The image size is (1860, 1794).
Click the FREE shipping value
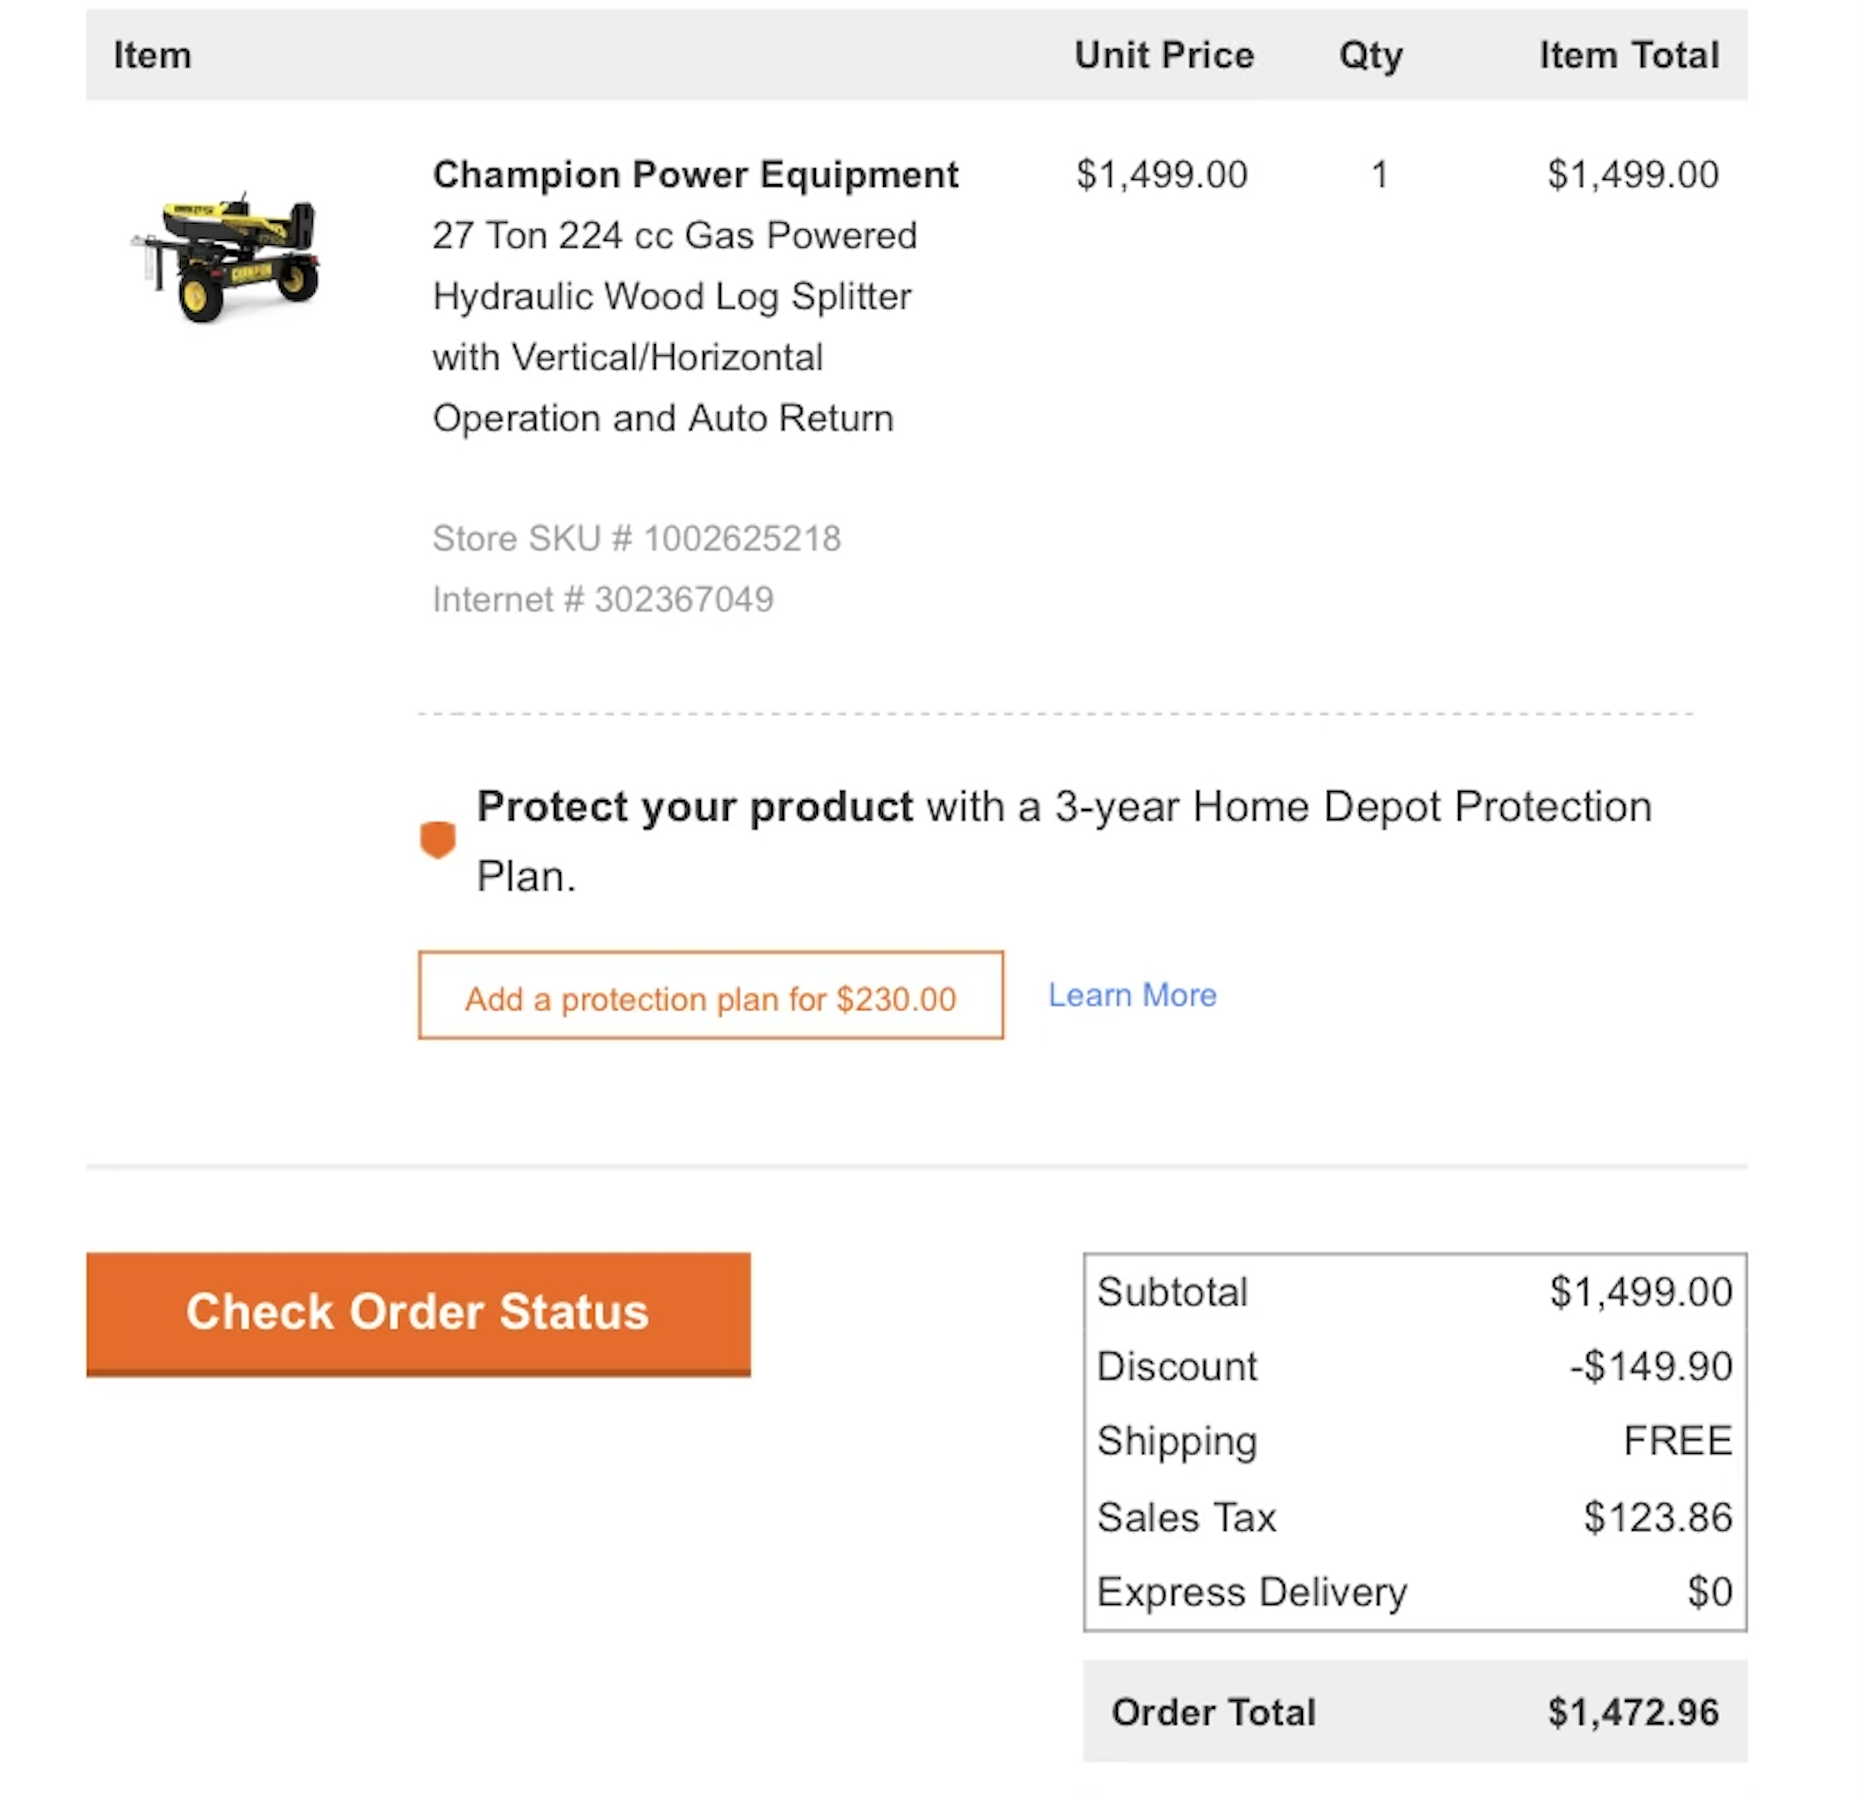[1677, 1441]
